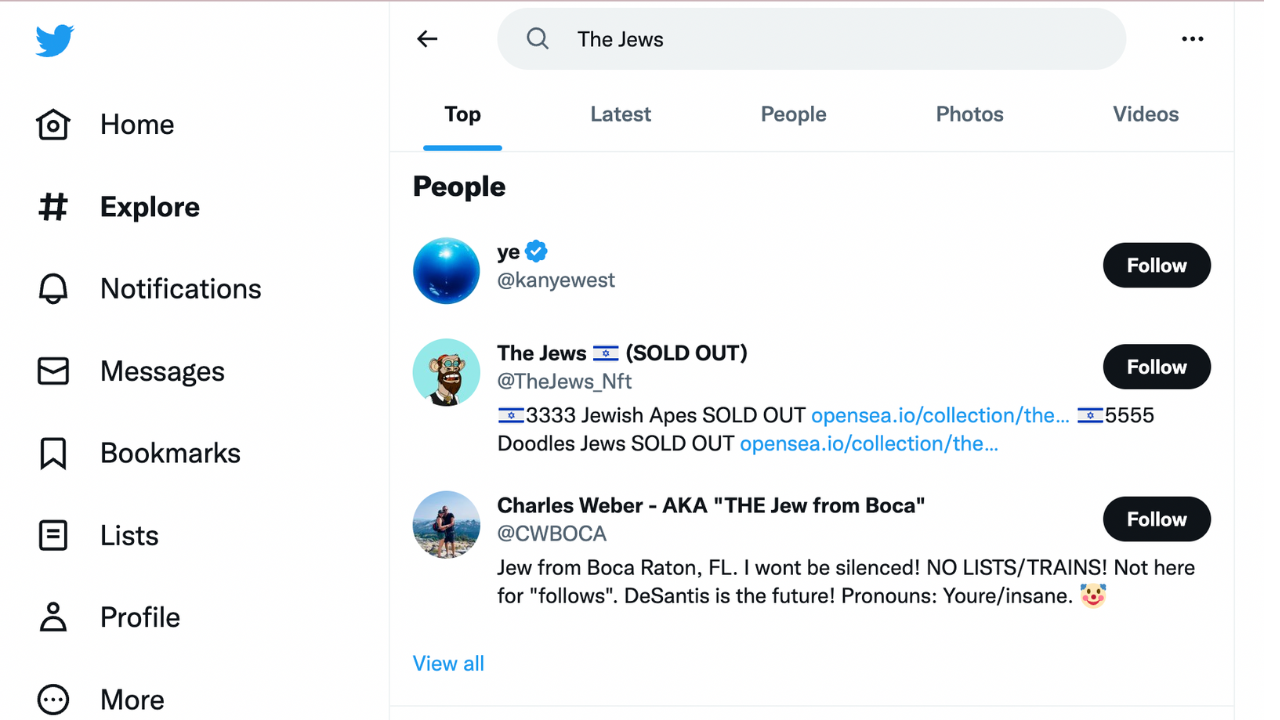The height and width of the screenshot is (720, 1280).
Task: Expand the More menu in sidebar
Action: (53, 699)
